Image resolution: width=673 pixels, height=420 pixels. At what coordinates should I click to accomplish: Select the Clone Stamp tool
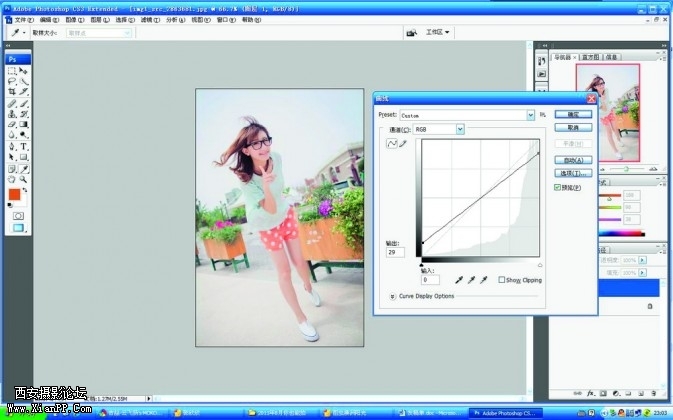[12, 114]
